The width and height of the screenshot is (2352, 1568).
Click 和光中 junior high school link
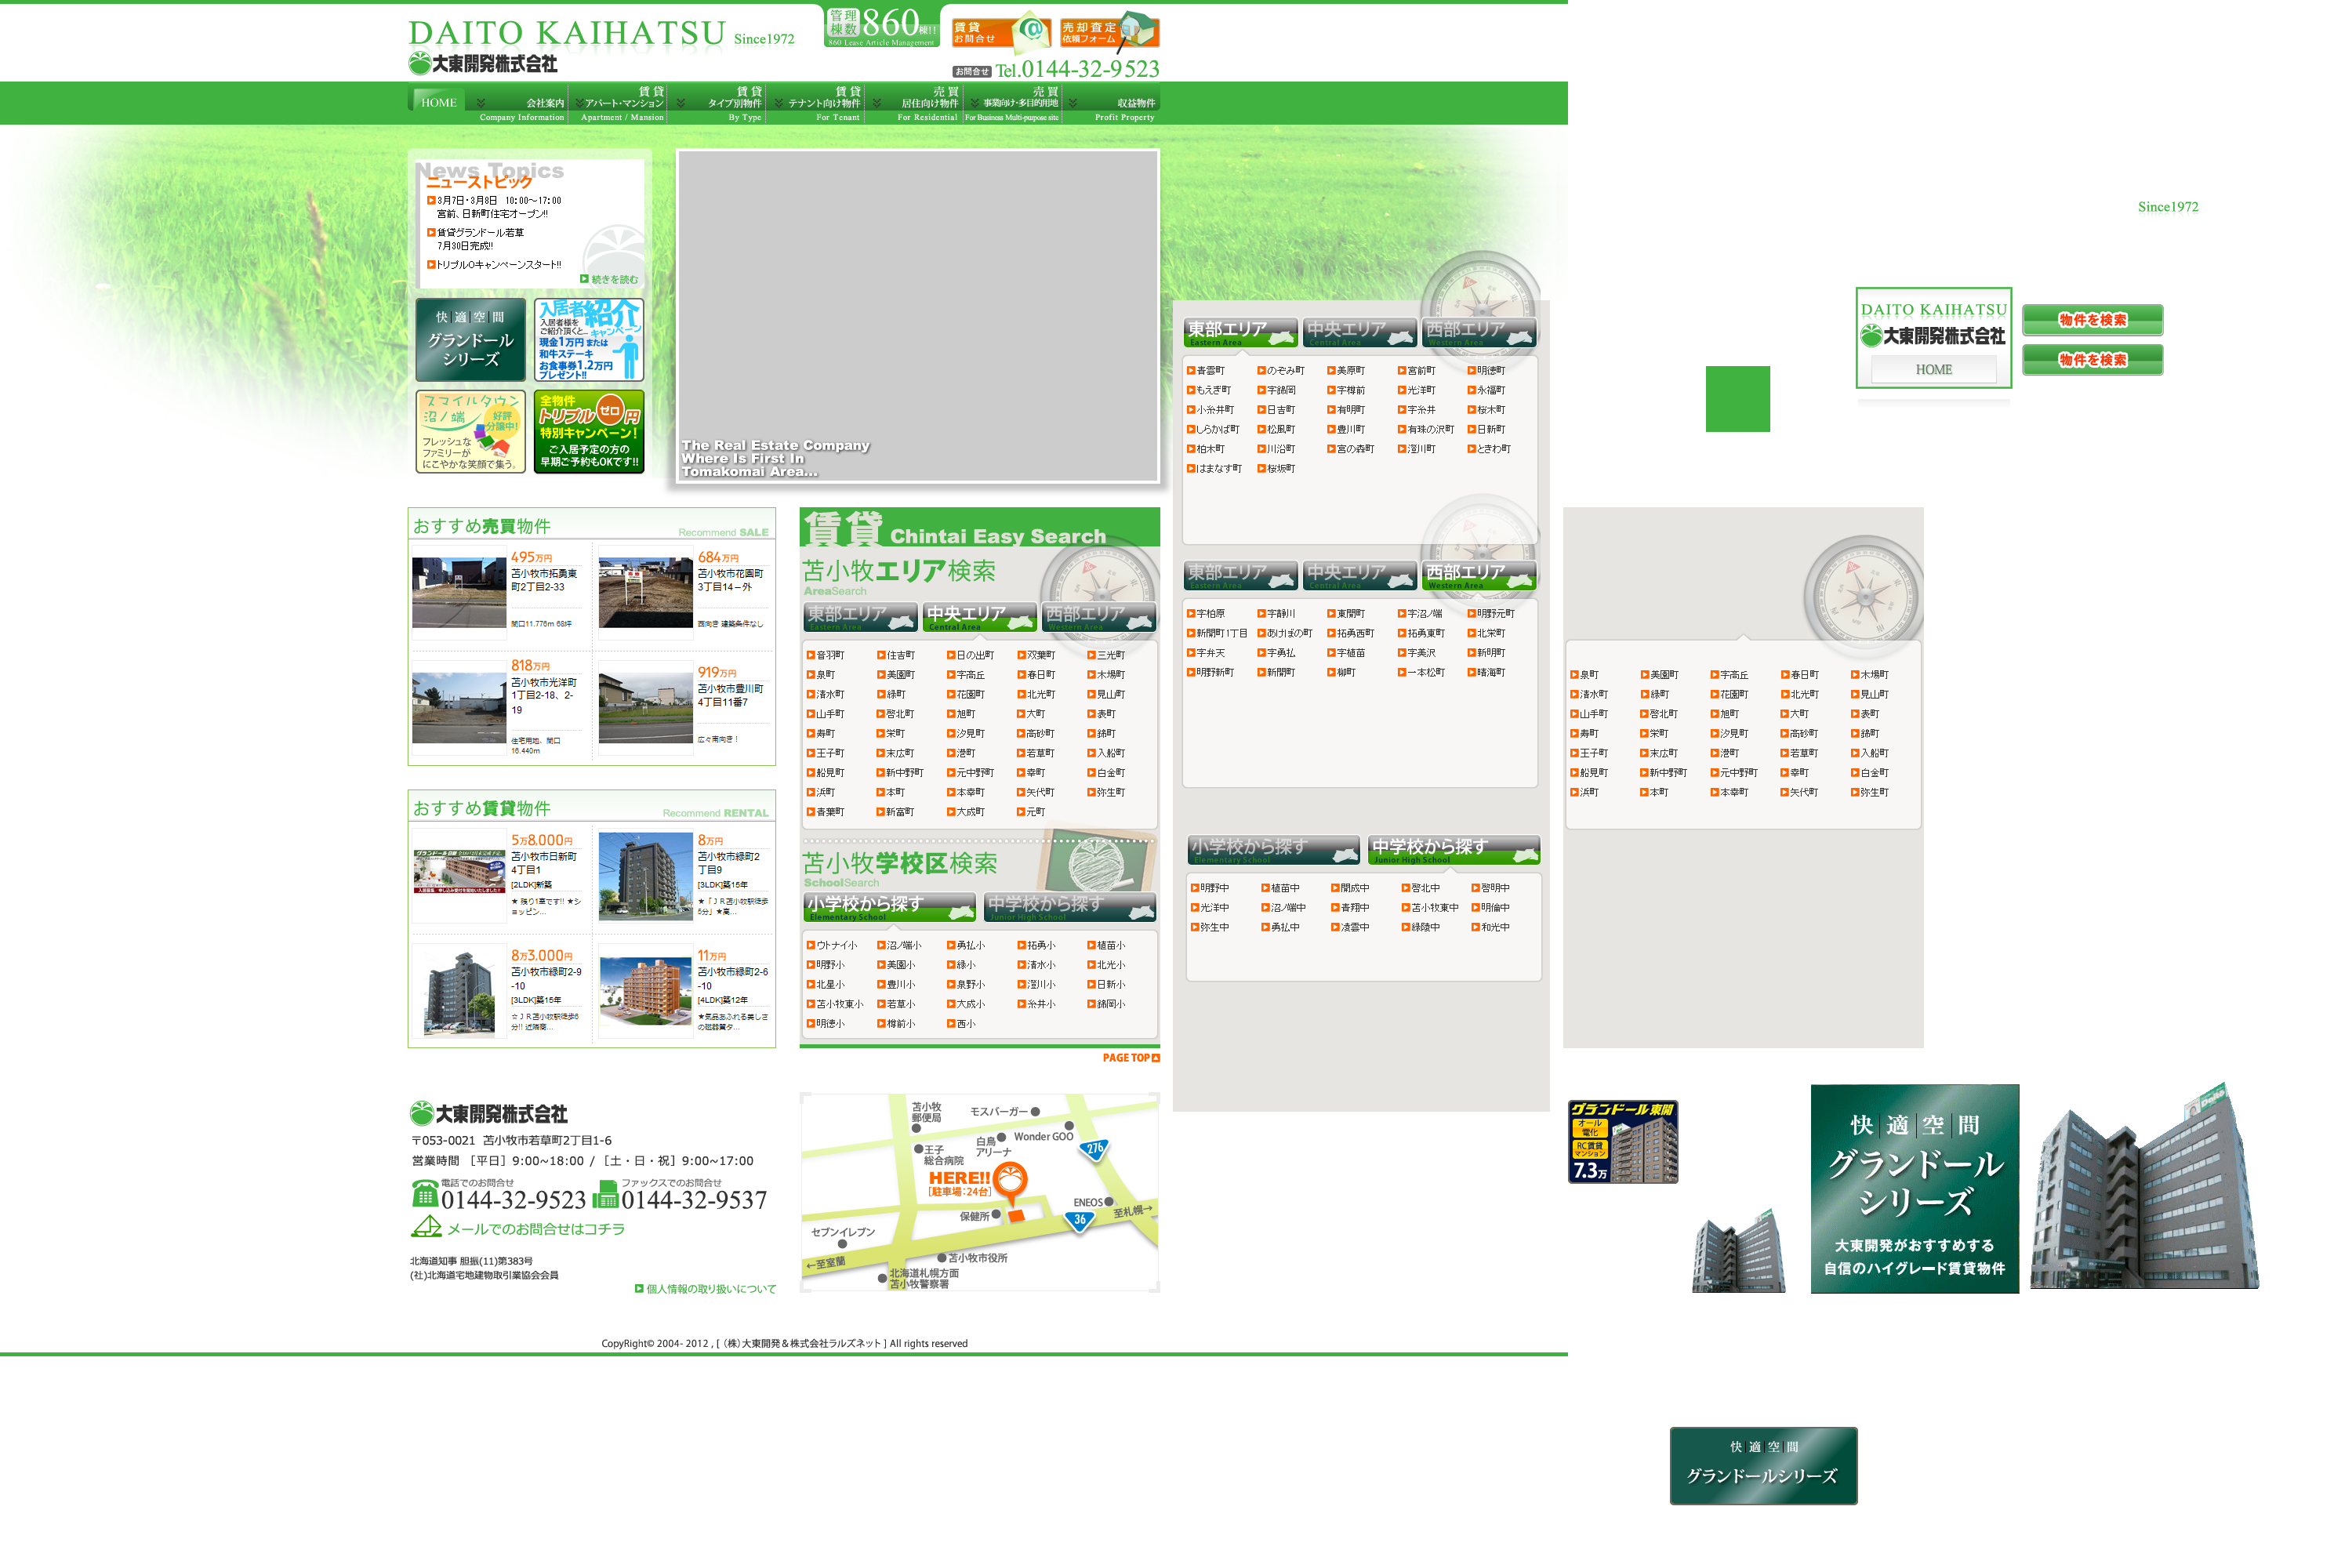(x=1491, y=928)
